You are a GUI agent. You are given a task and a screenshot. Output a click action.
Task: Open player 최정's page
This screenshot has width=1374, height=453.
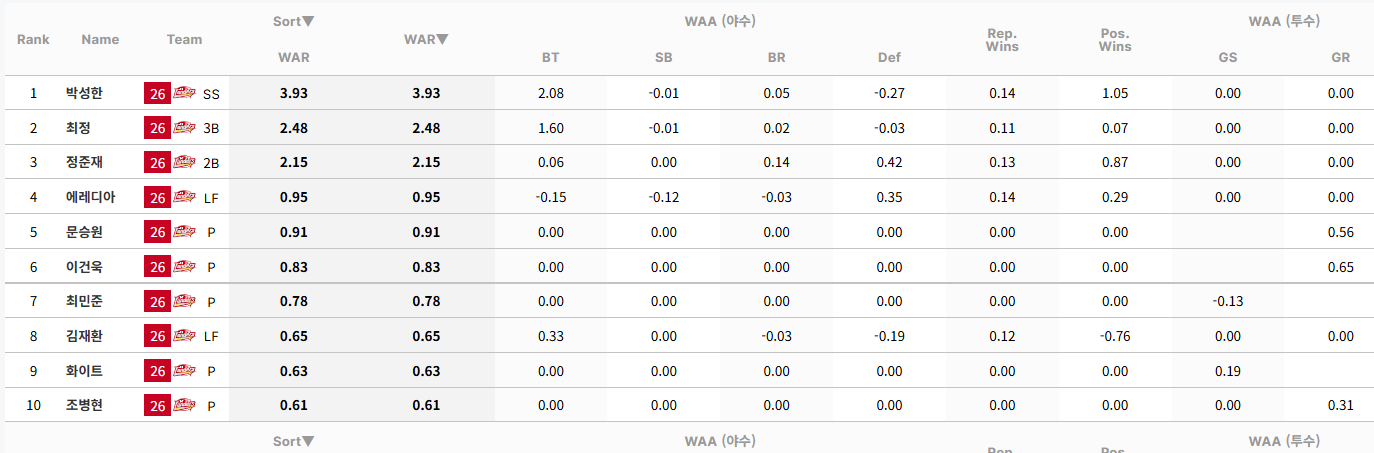tap(78, 128)
